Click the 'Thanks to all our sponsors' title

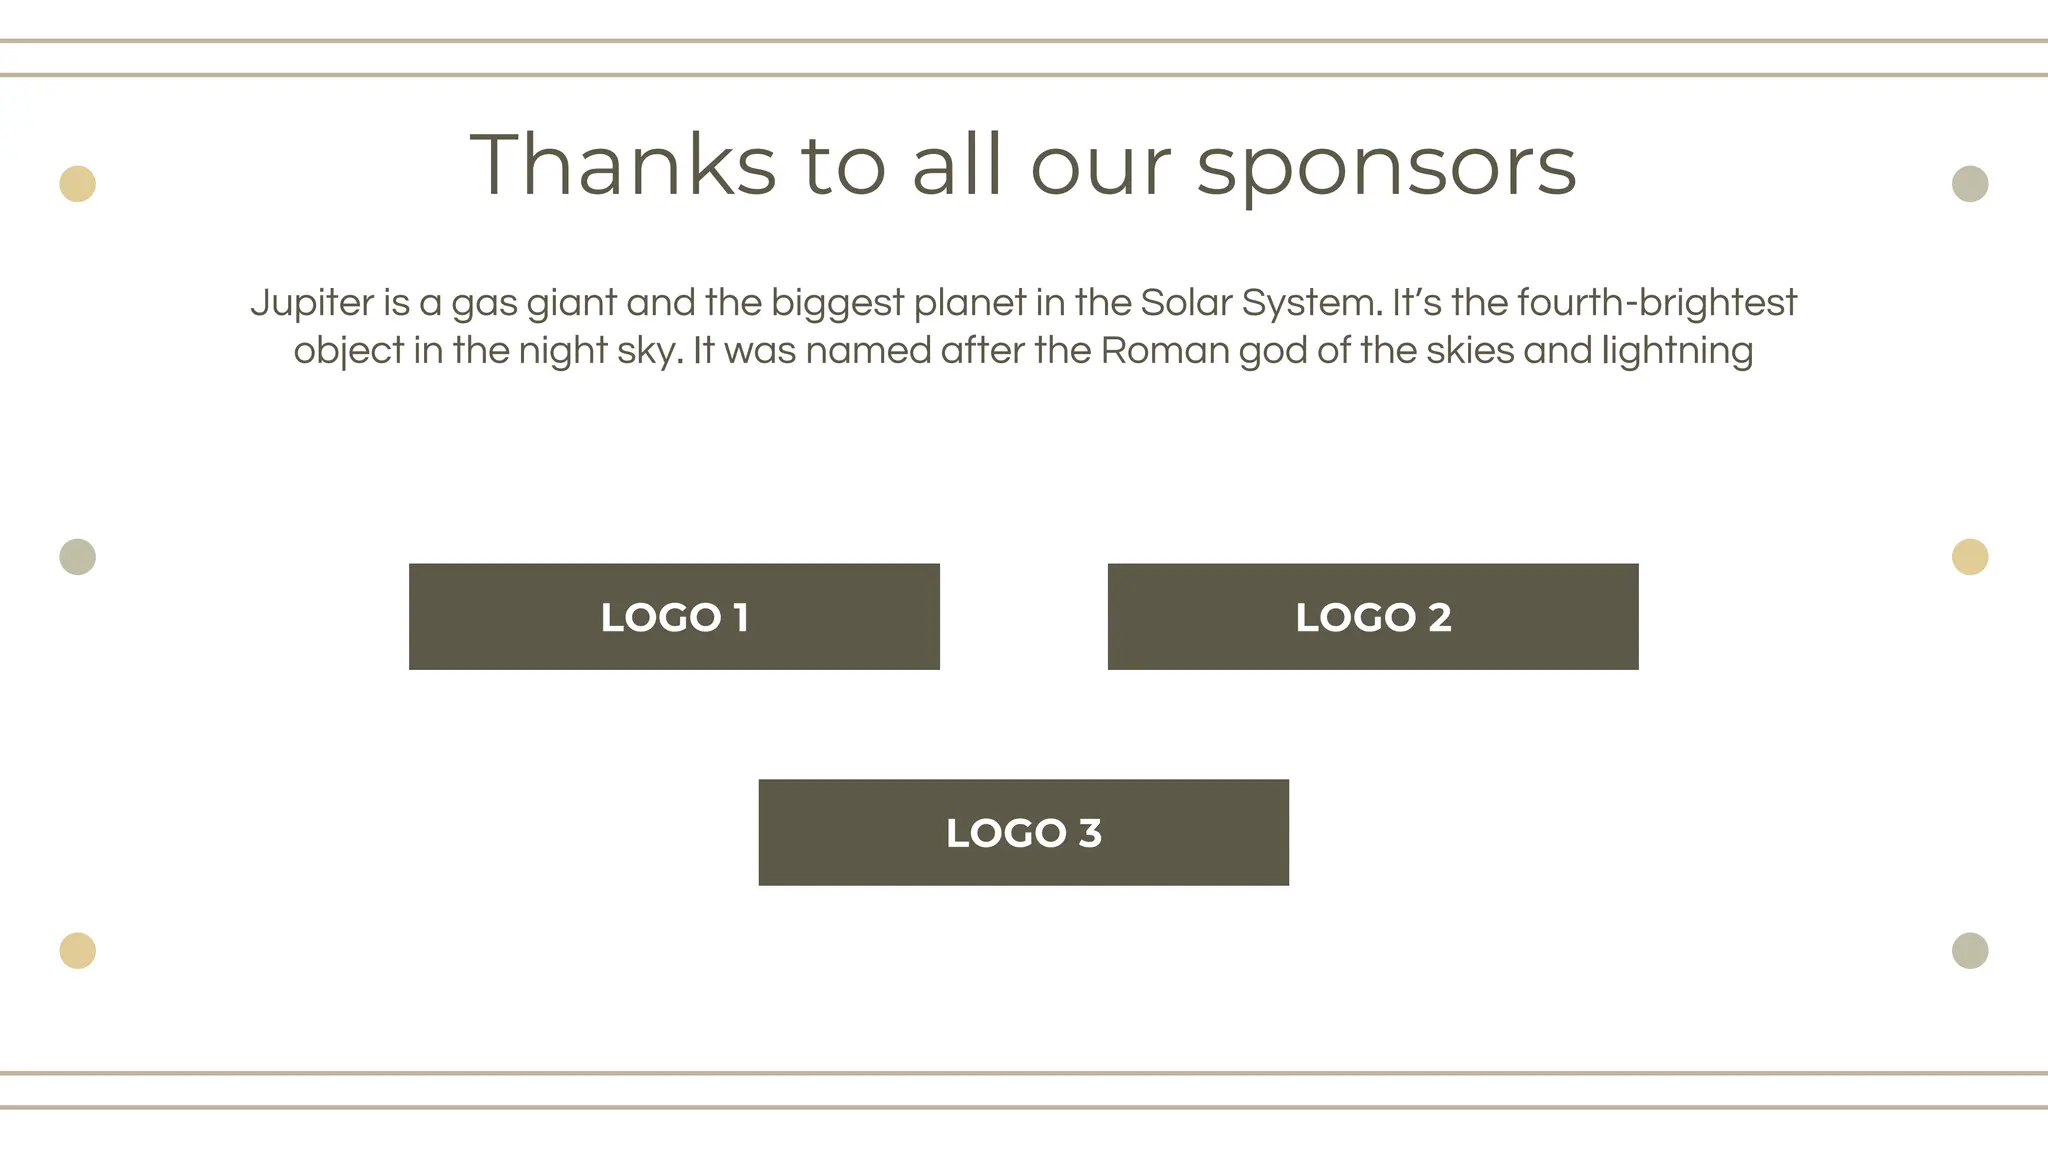point(1023,165)
